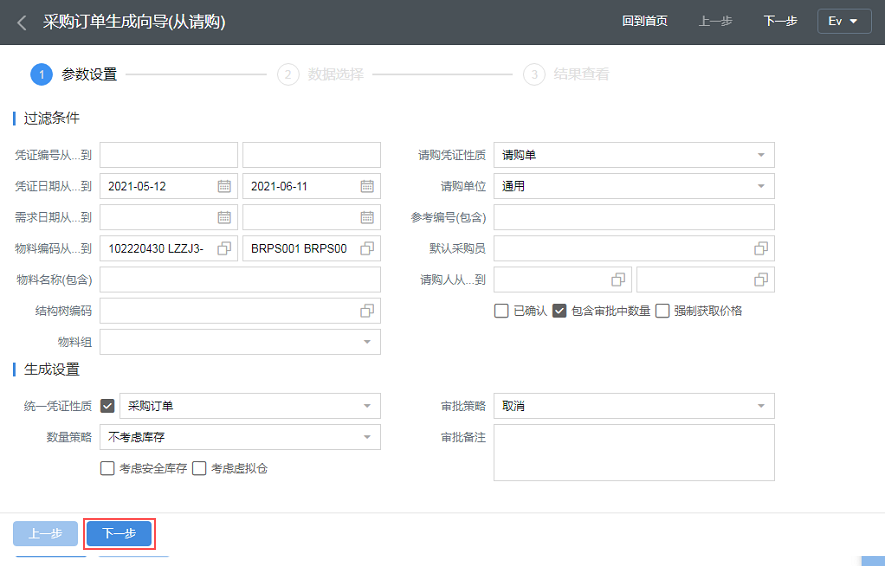Open calendar for voucher start date
885x566 pixels.
(x=224, y=186)
